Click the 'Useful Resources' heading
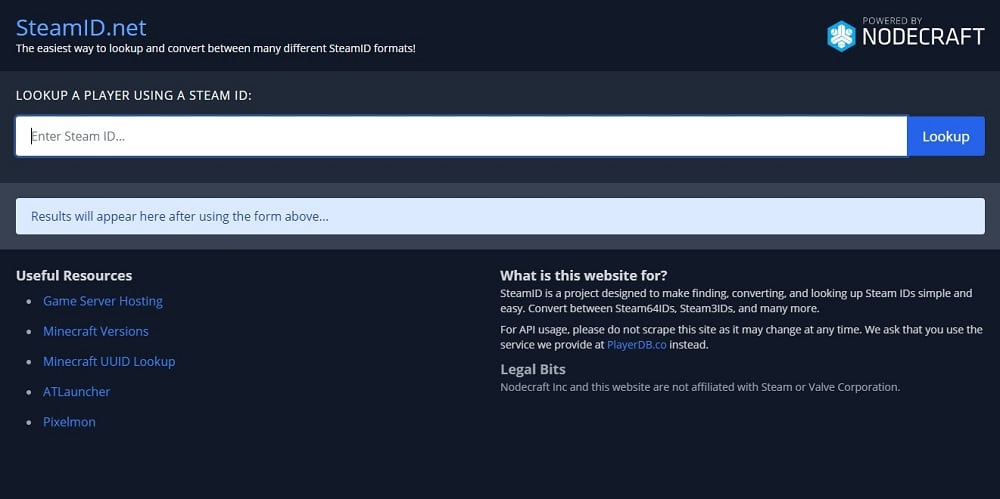The width and height of the screenshot is (1000, 499). click(74, 276)
